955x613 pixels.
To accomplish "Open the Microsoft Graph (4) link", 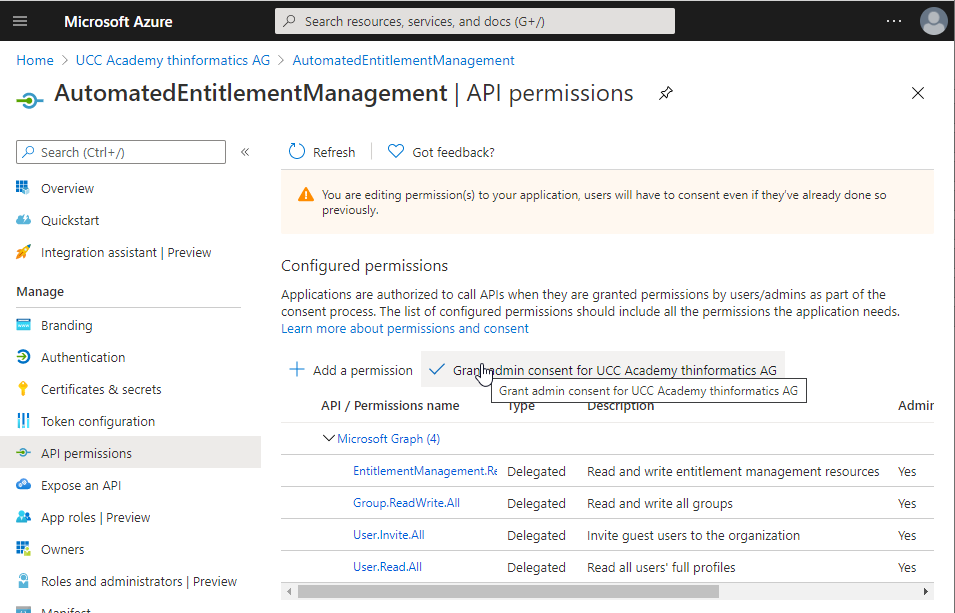I will 389,439.
